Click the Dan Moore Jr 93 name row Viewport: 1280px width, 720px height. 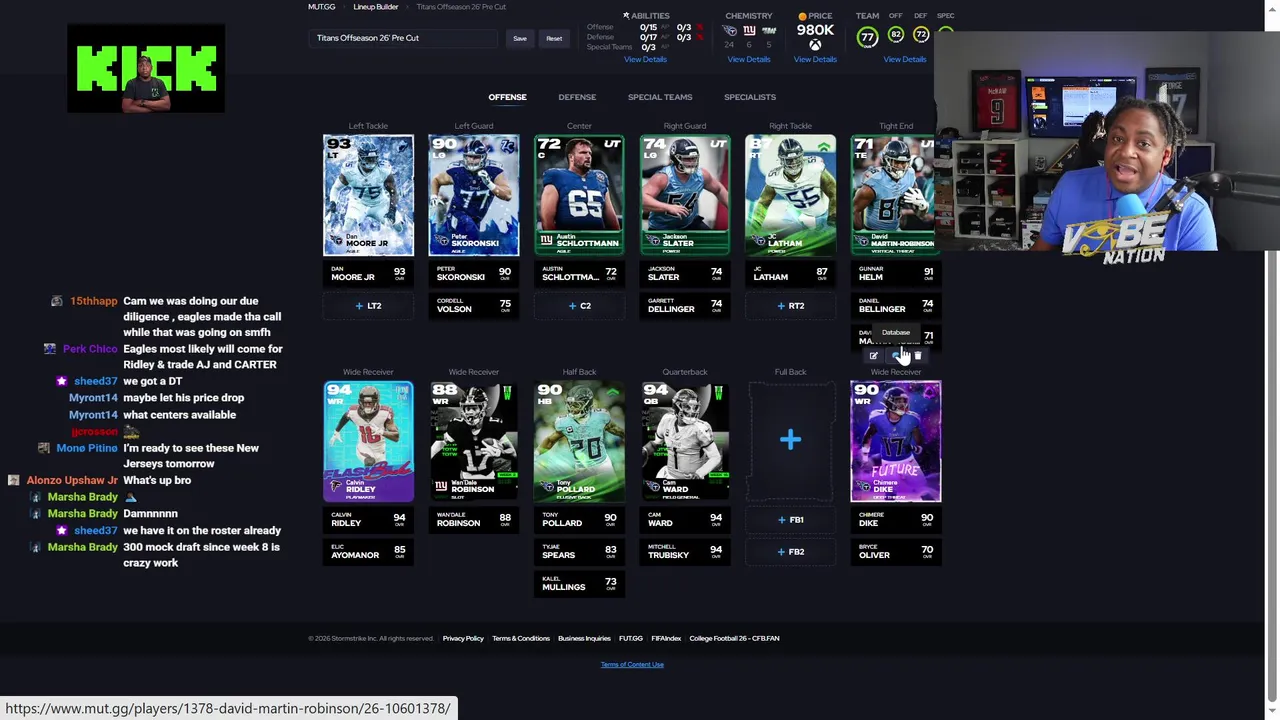(x=368, y=273)
